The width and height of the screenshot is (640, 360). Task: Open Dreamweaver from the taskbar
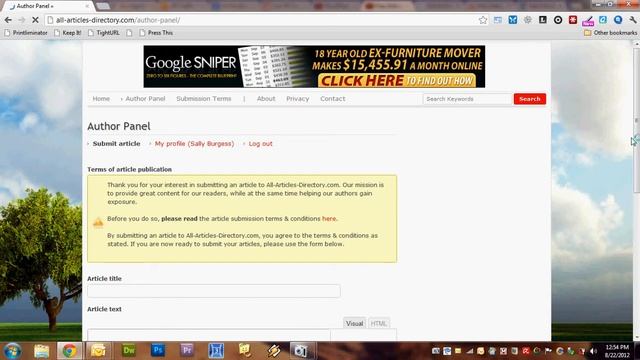point(129,351)
